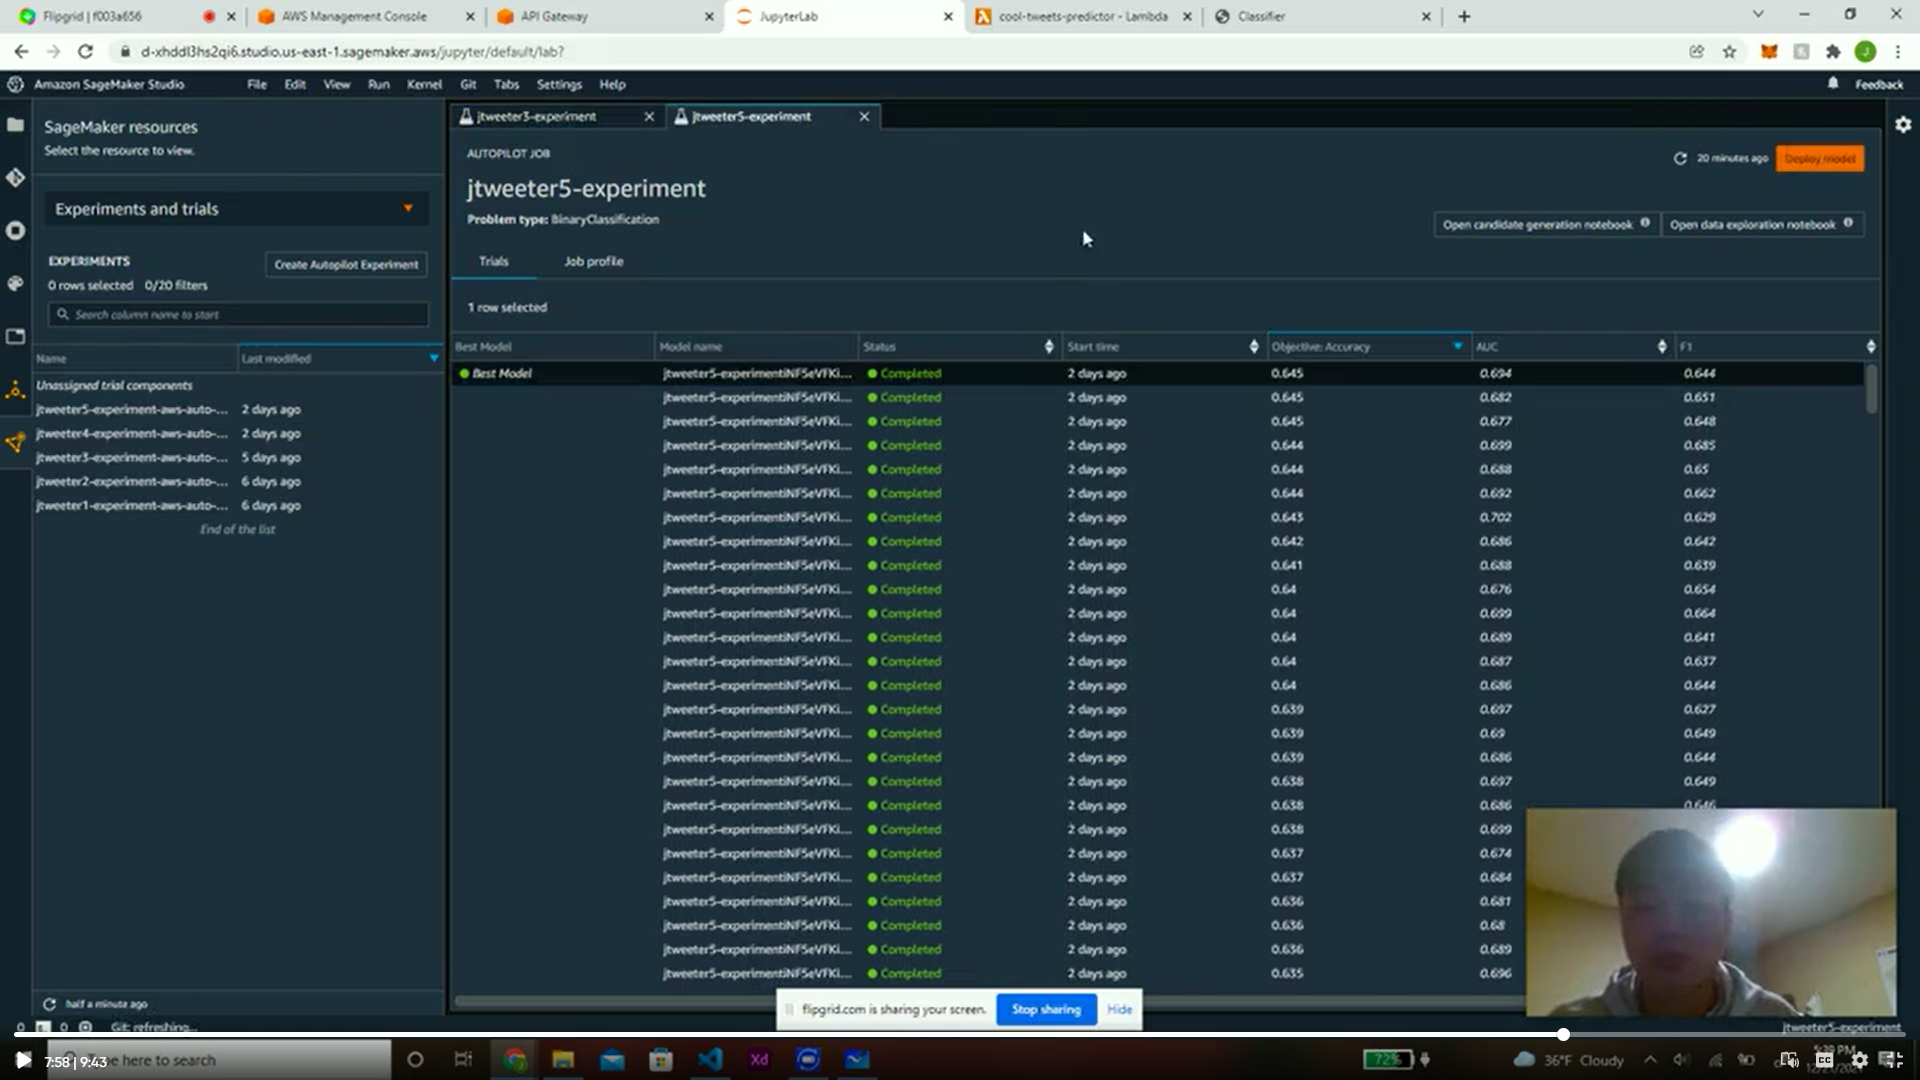
Task: Bookmark this page with star icon
Action: (x=1729, y=52)
